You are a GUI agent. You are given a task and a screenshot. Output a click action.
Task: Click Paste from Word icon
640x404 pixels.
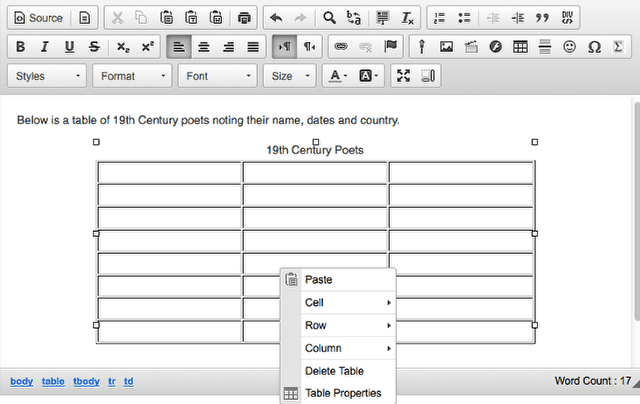coord(216,18)
